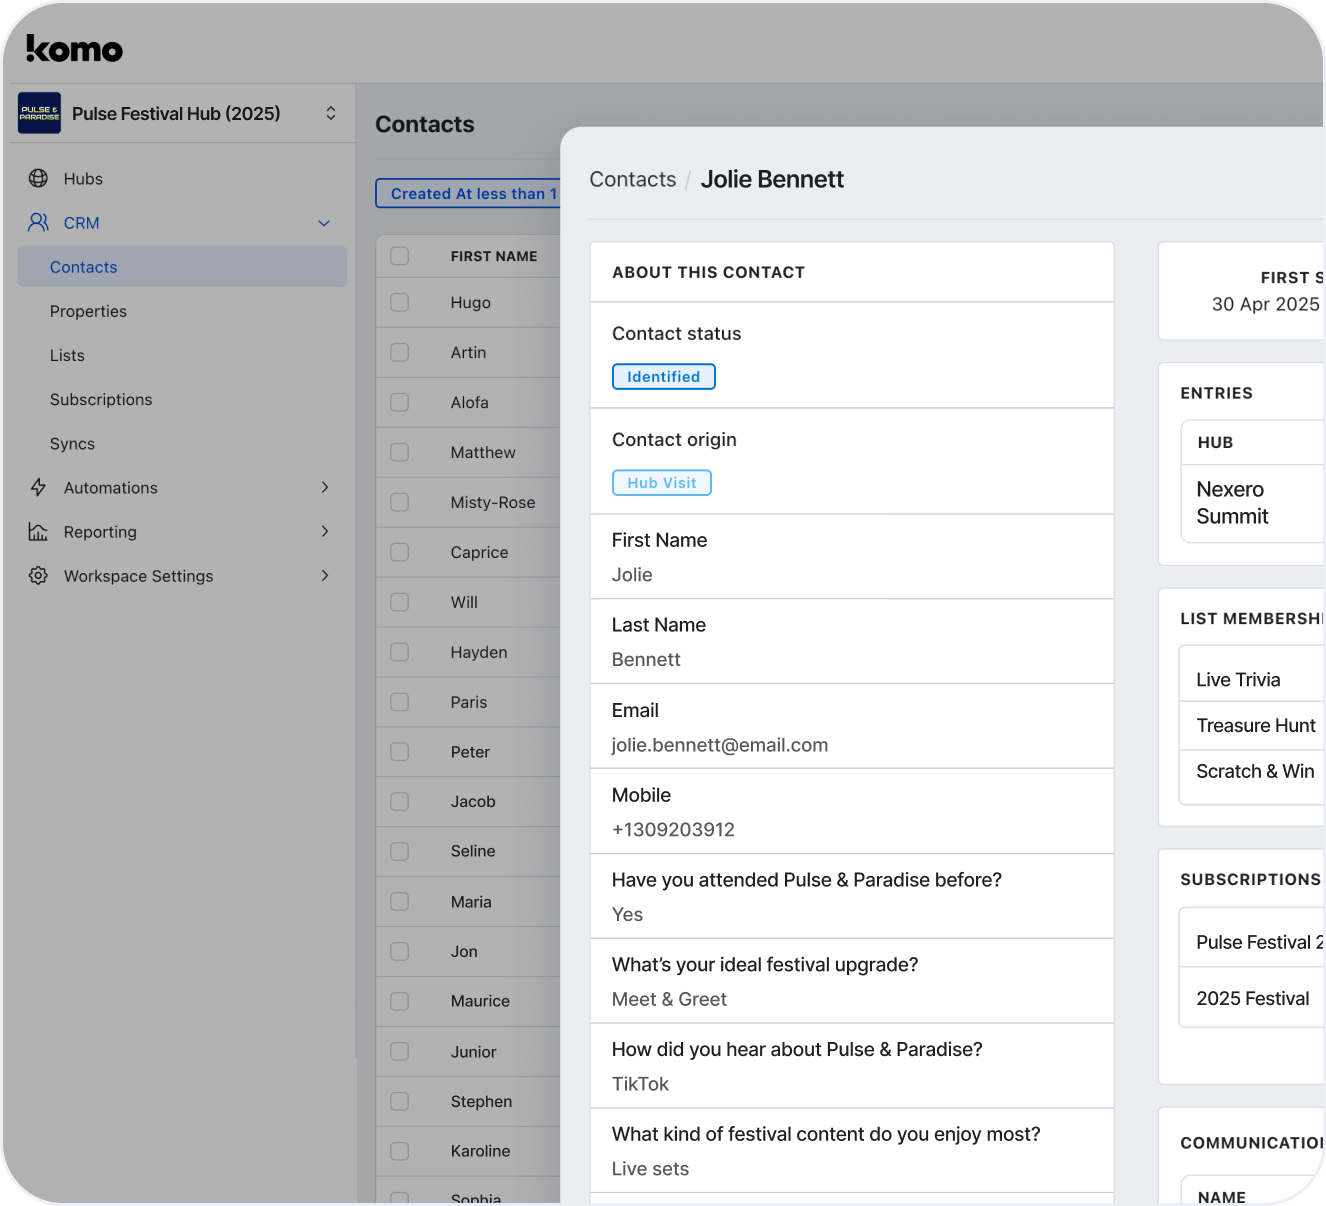This screenshot has height=1206, width=1326.
Task: Click the Komo logo
Action: [x=74, y=49]
